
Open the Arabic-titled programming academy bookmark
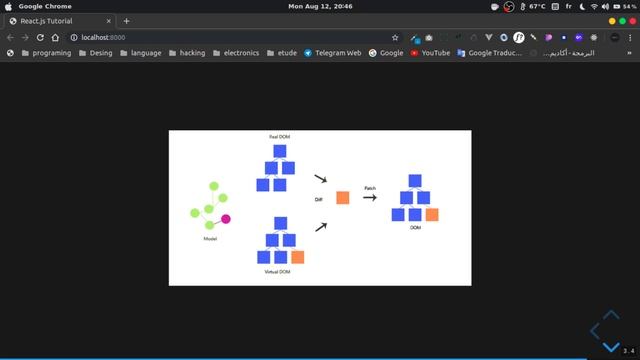click(562, 53)
